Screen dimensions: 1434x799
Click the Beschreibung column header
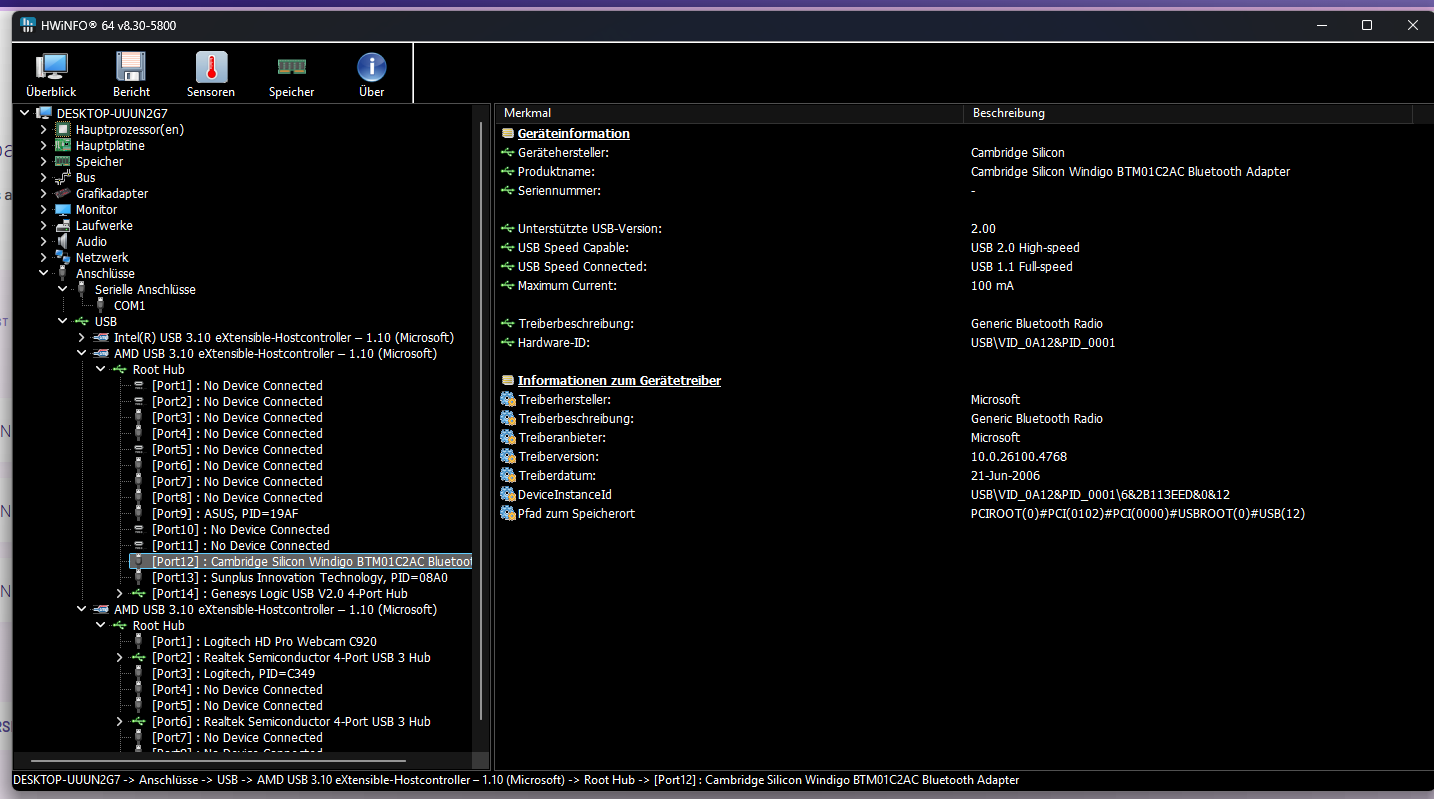tap(1187, 113)
